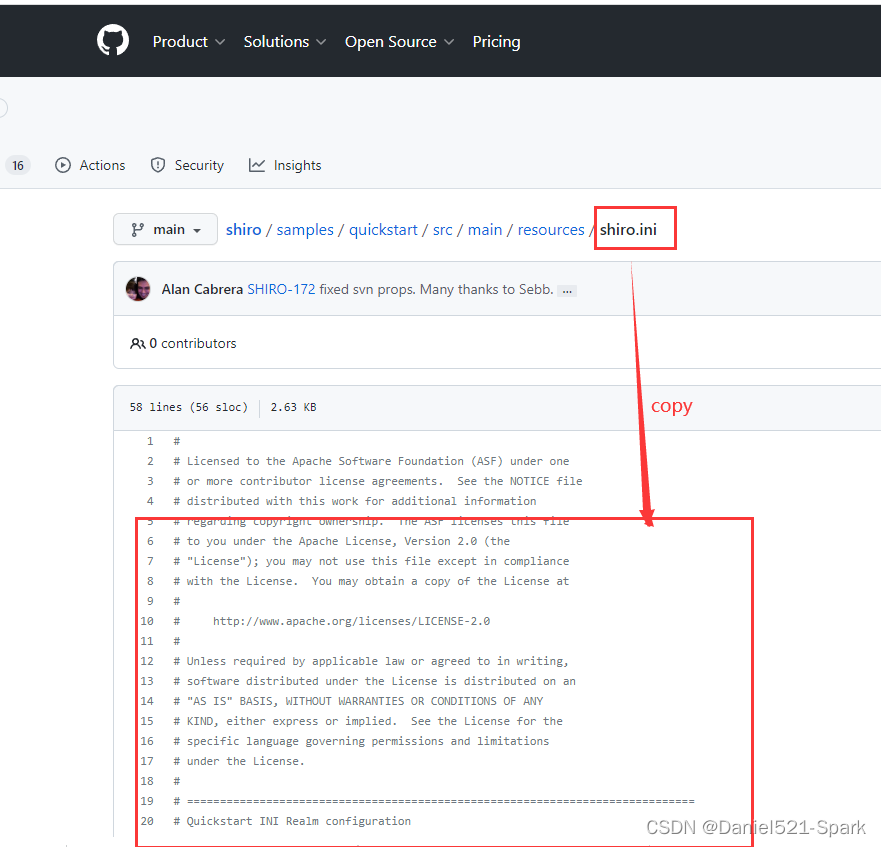881x847 pixels.
Task: Open the quickstart folder breadcrumb
Action: [383, 230]
